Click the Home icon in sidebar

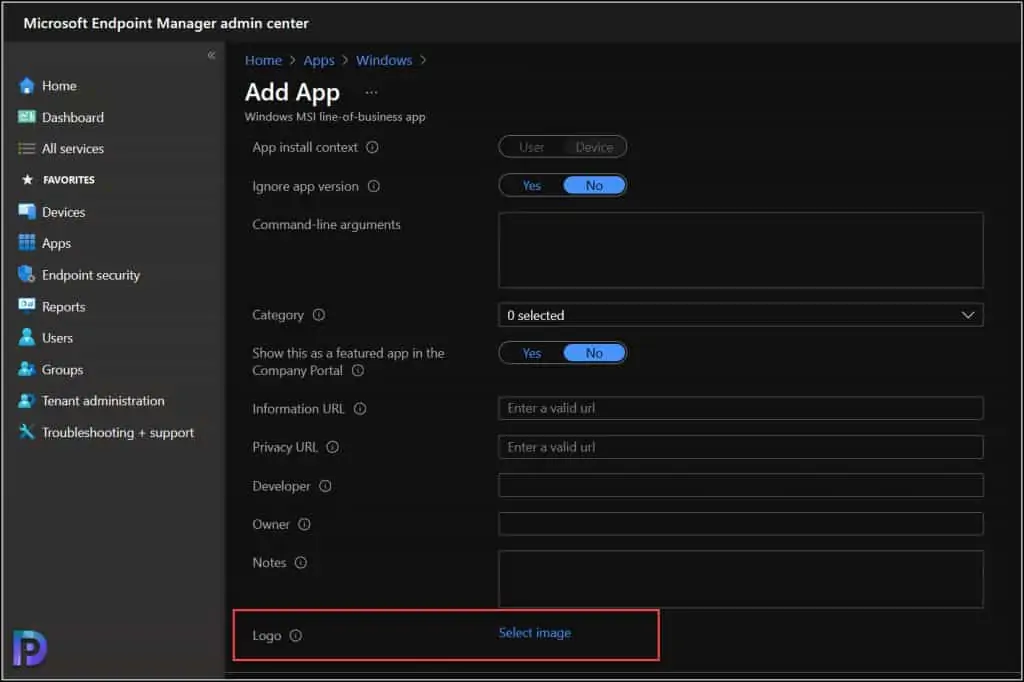27,86
